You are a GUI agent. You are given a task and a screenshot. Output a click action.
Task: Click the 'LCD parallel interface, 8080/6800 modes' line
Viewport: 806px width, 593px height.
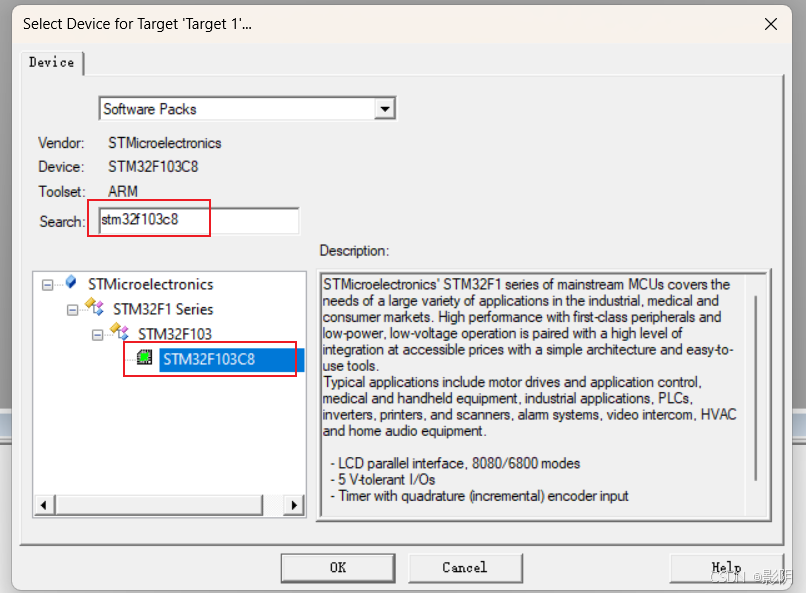point(455,464)
